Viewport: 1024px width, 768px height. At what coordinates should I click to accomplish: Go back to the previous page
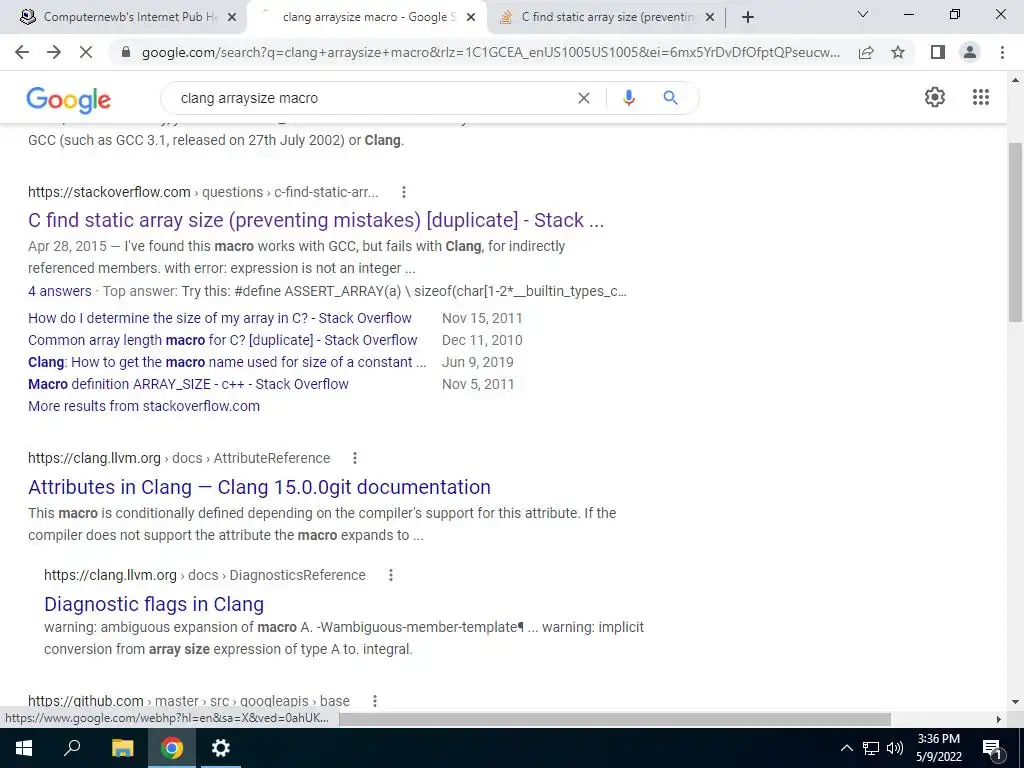[x=22, y=52]
